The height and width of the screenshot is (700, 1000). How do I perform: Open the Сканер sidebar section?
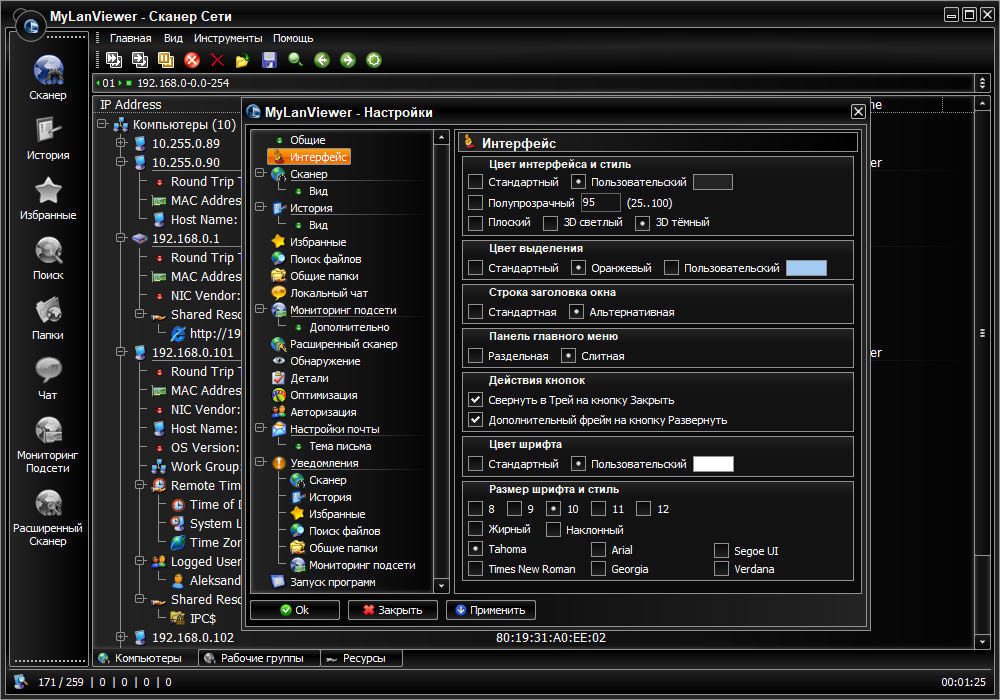pyautogui.click(x=48, y=77)
